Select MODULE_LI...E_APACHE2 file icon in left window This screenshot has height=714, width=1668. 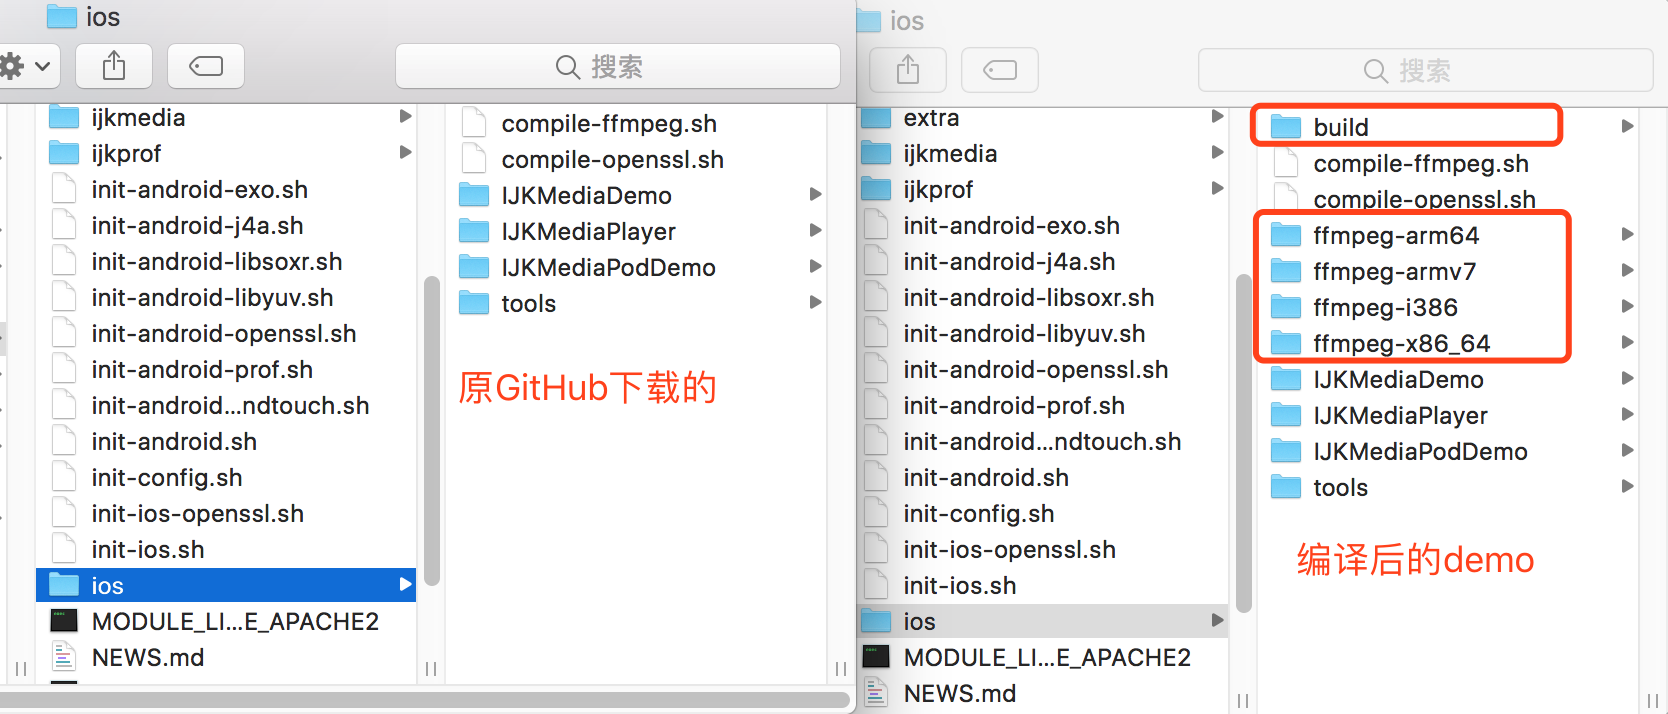(65, 621)
